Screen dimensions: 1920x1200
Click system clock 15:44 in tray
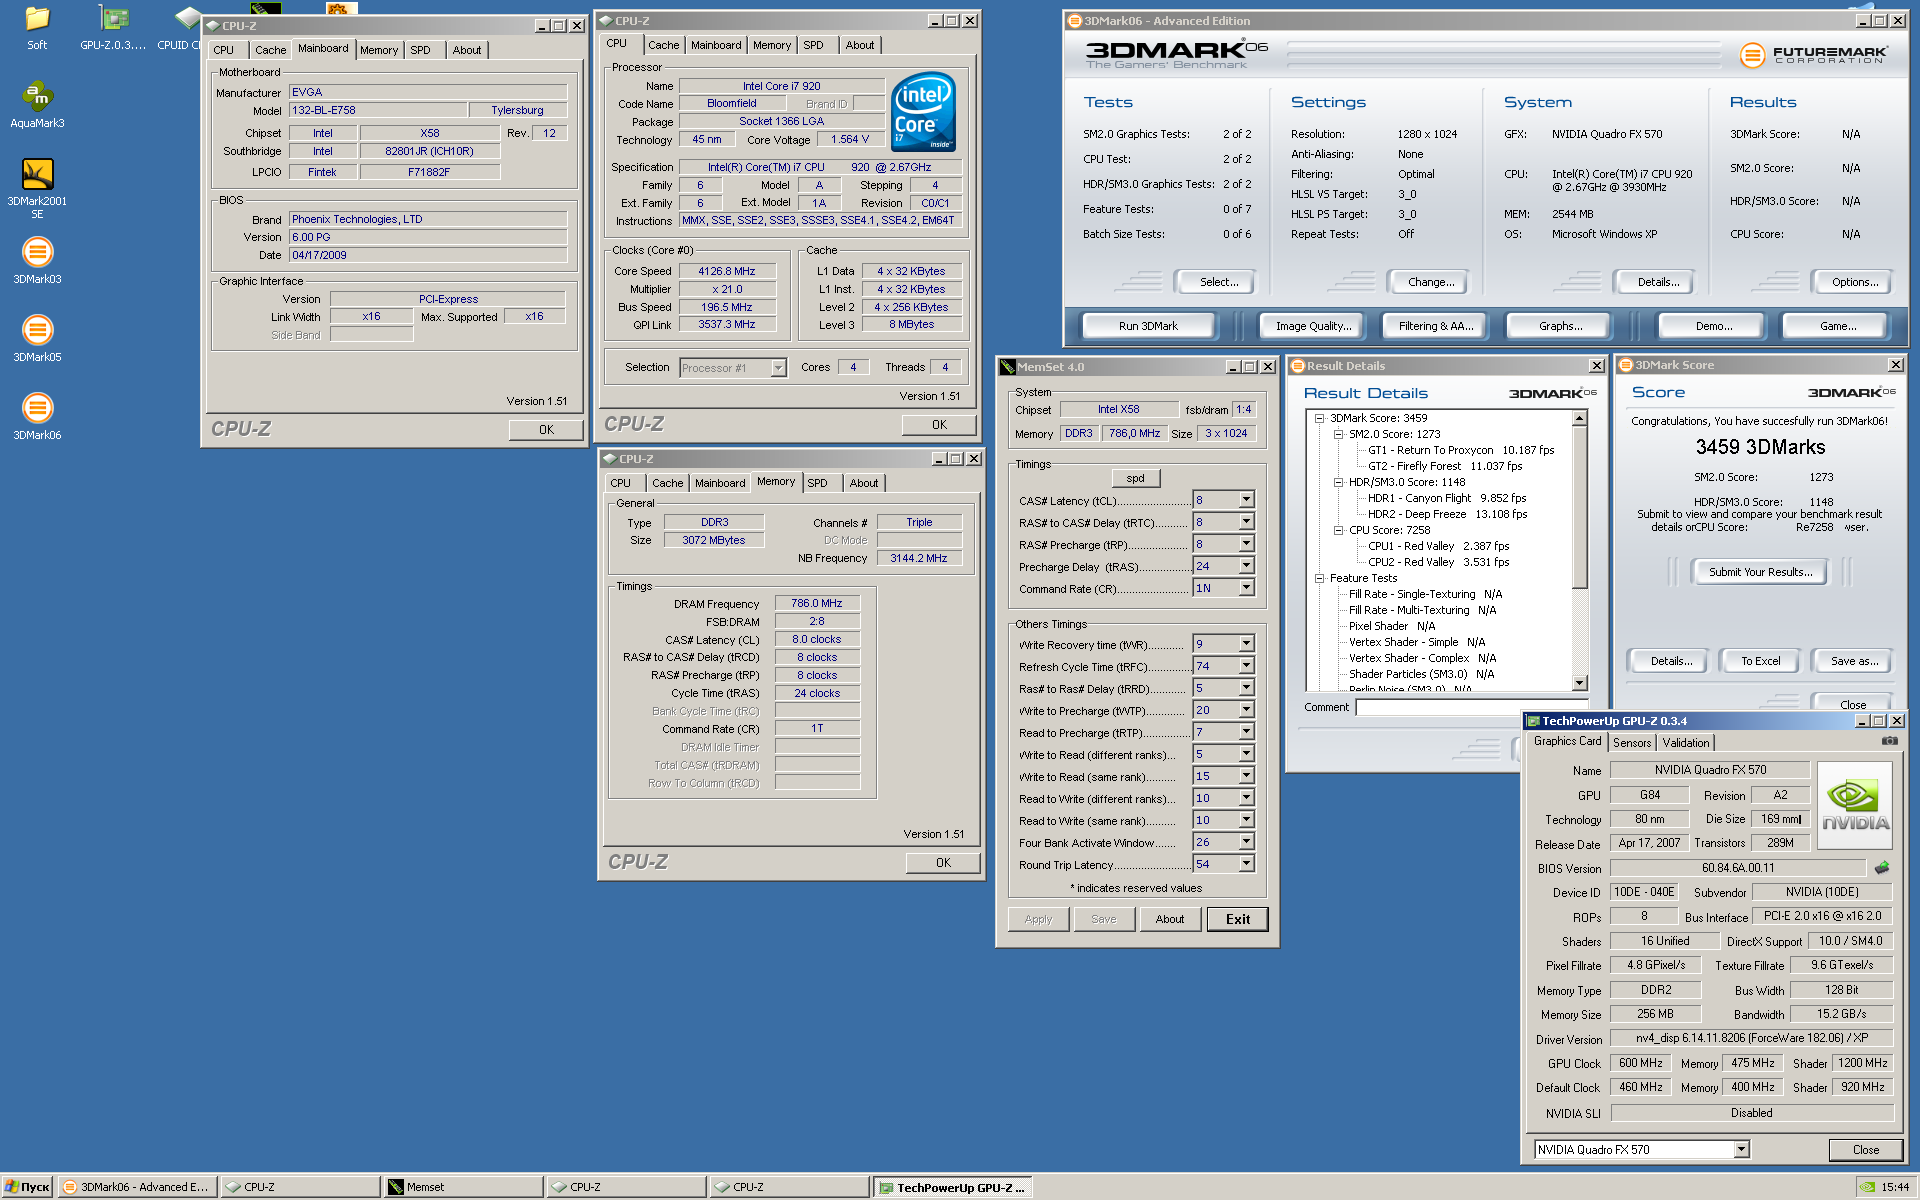click(1894, 1187)
